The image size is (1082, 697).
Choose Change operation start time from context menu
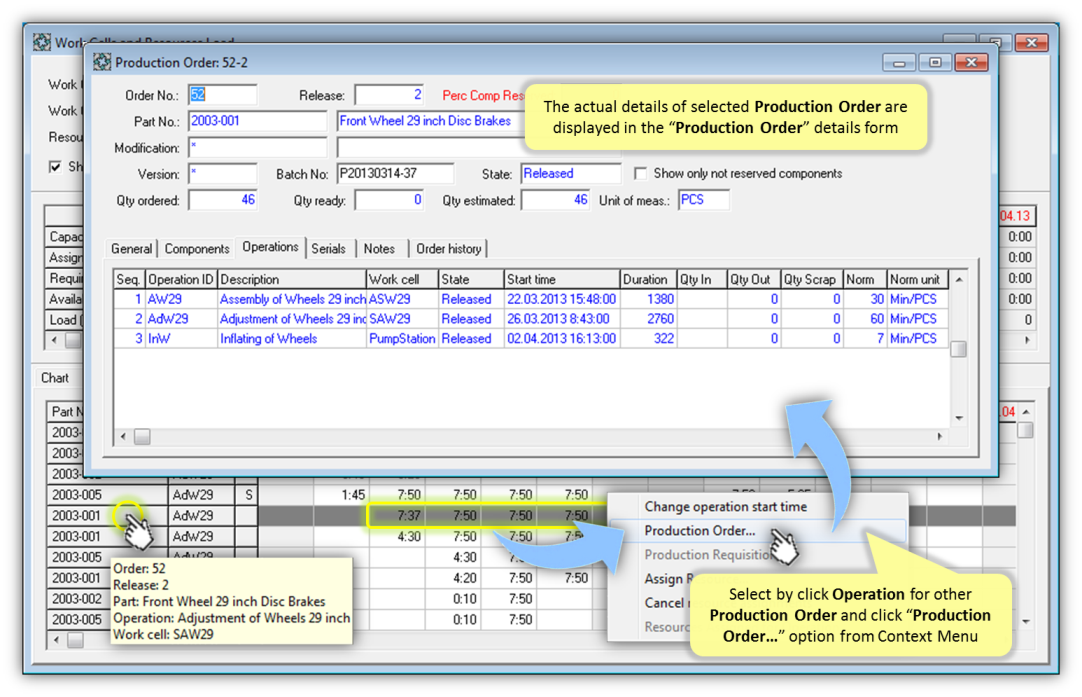[x=725, y=507]
